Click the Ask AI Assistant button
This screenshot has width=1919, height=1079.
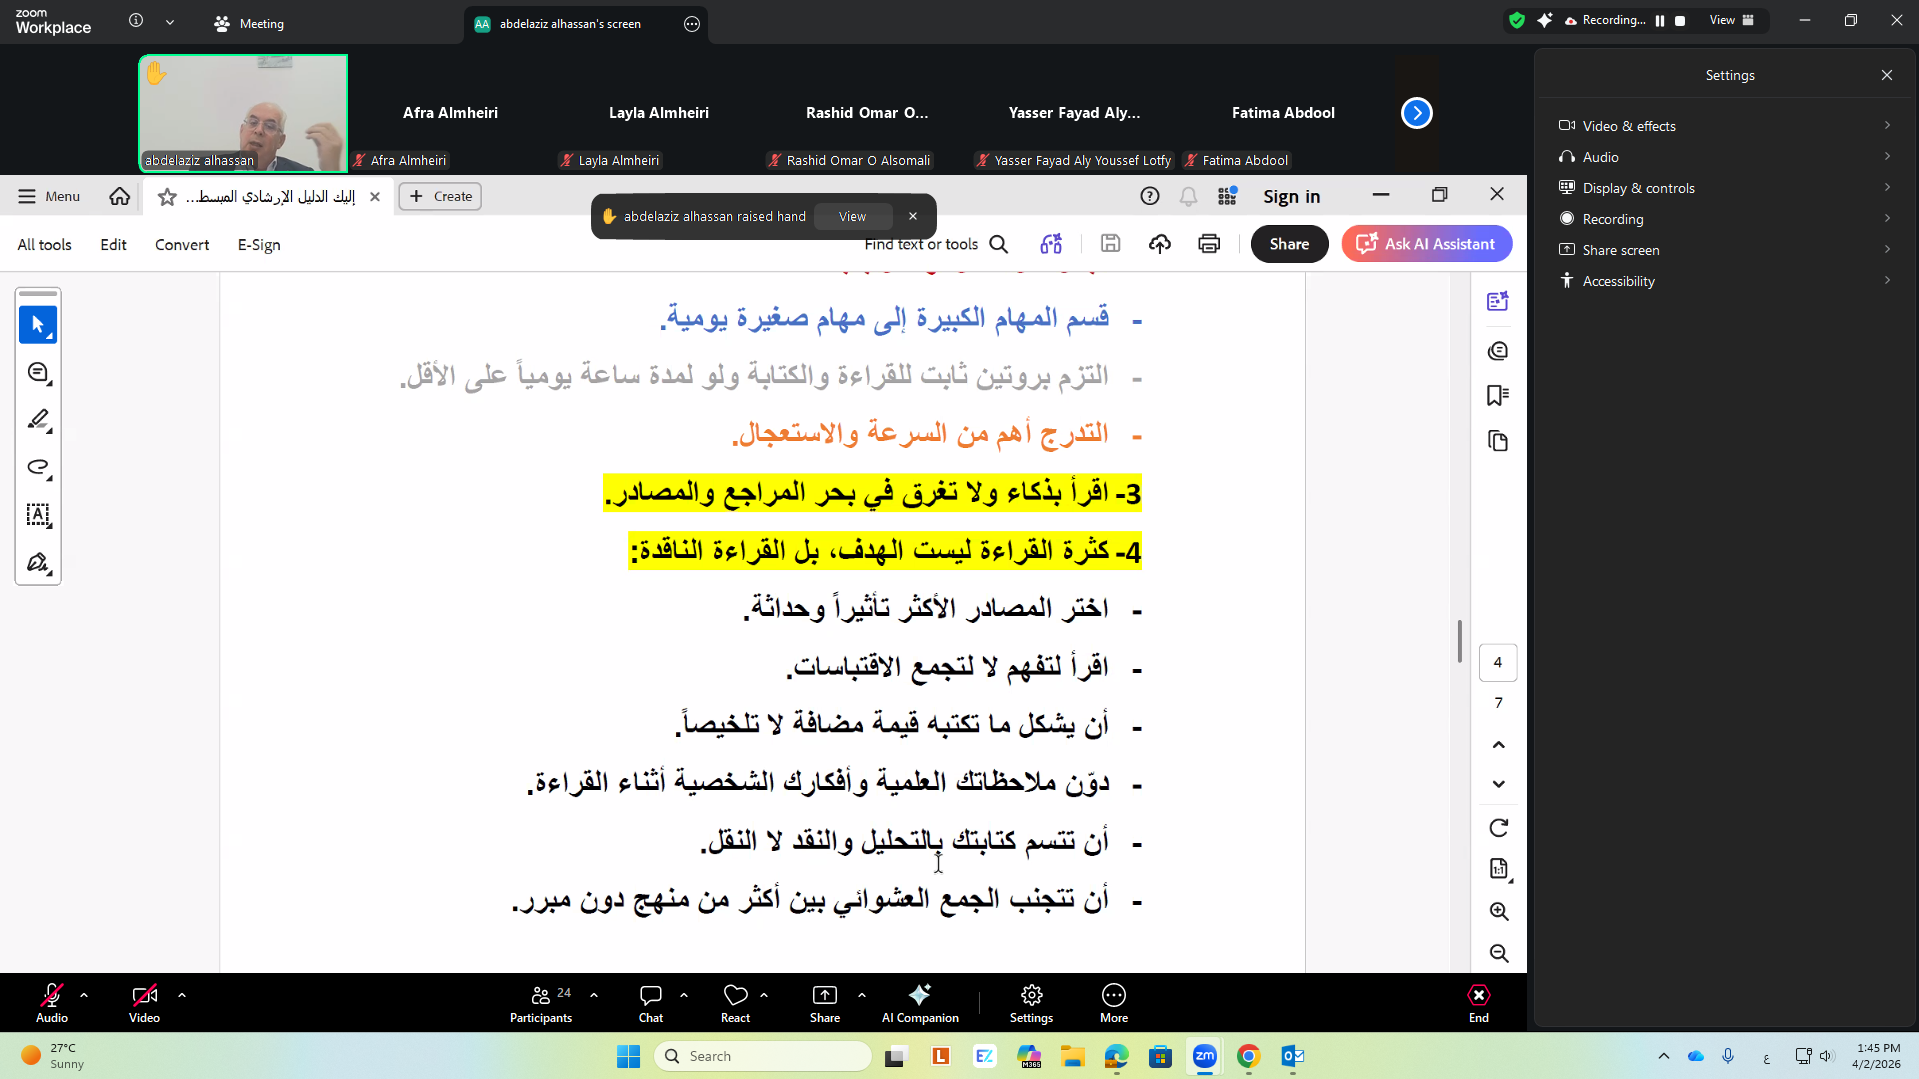coord(1426,244)
